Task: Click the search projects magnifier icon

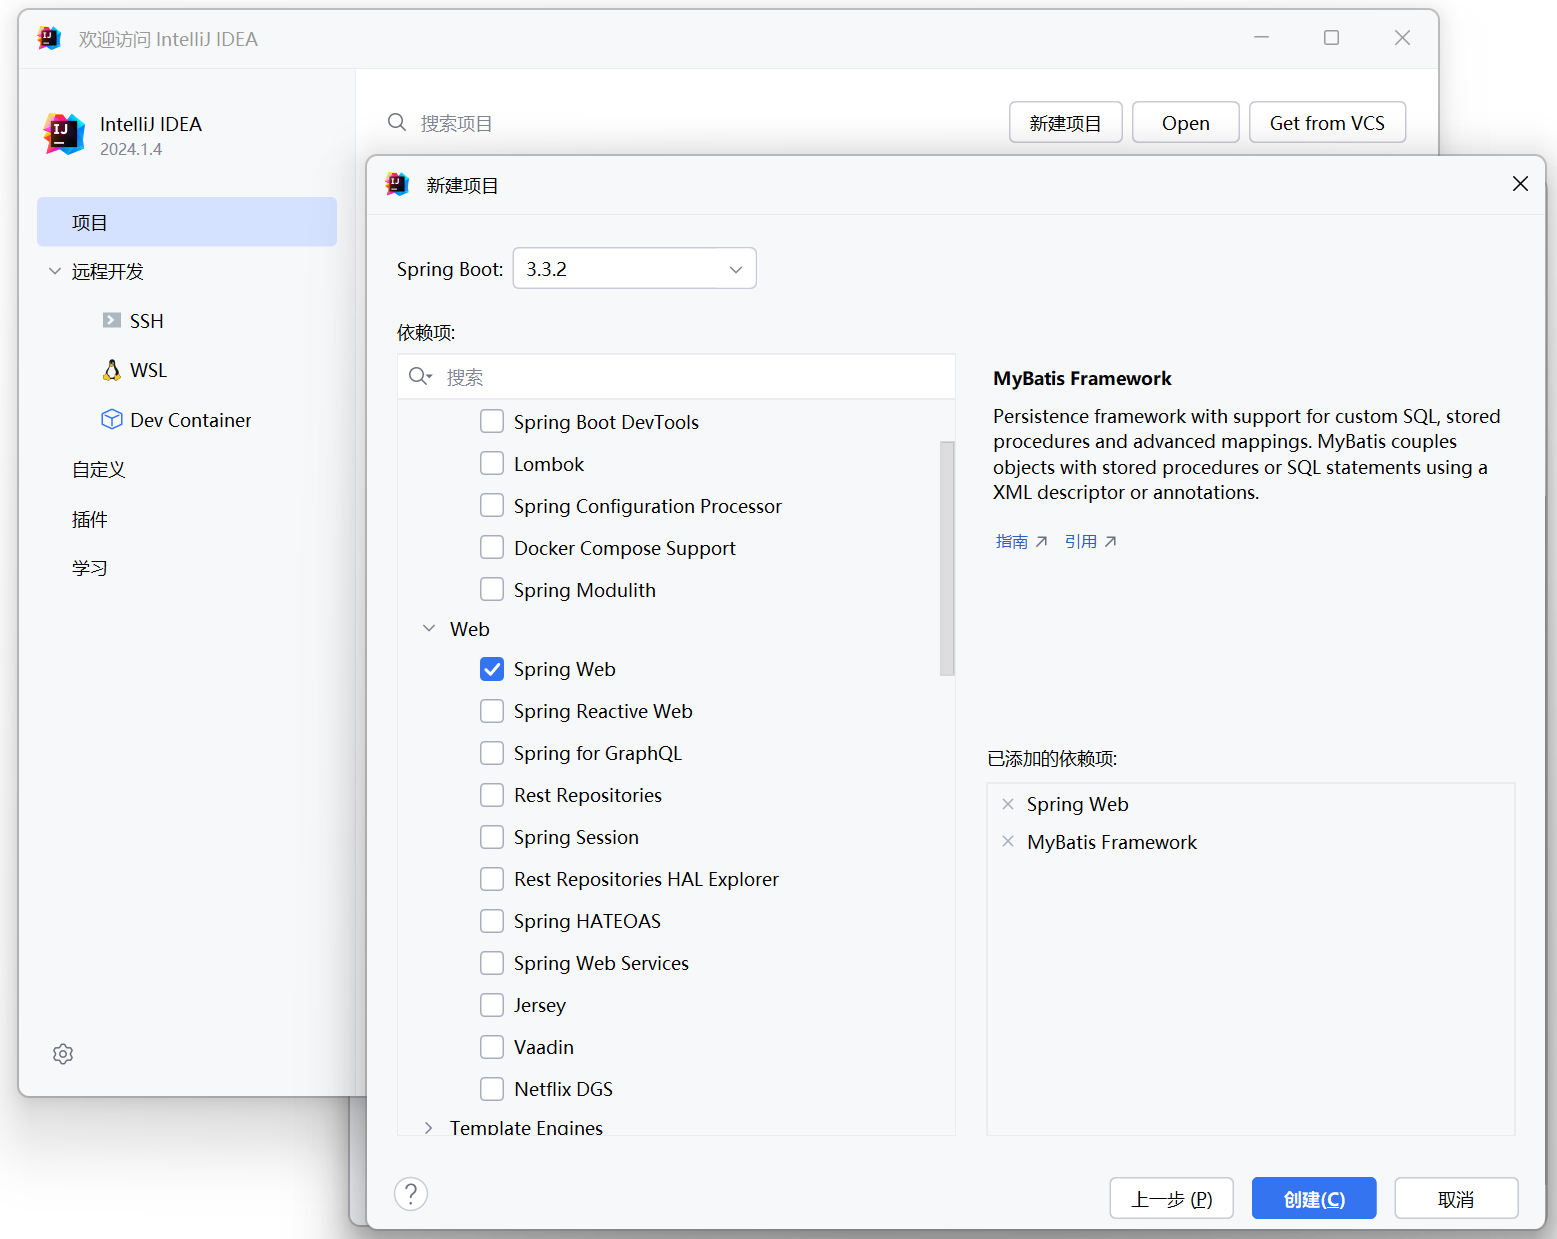Action: pyautogui.click(x=397, y=122)
